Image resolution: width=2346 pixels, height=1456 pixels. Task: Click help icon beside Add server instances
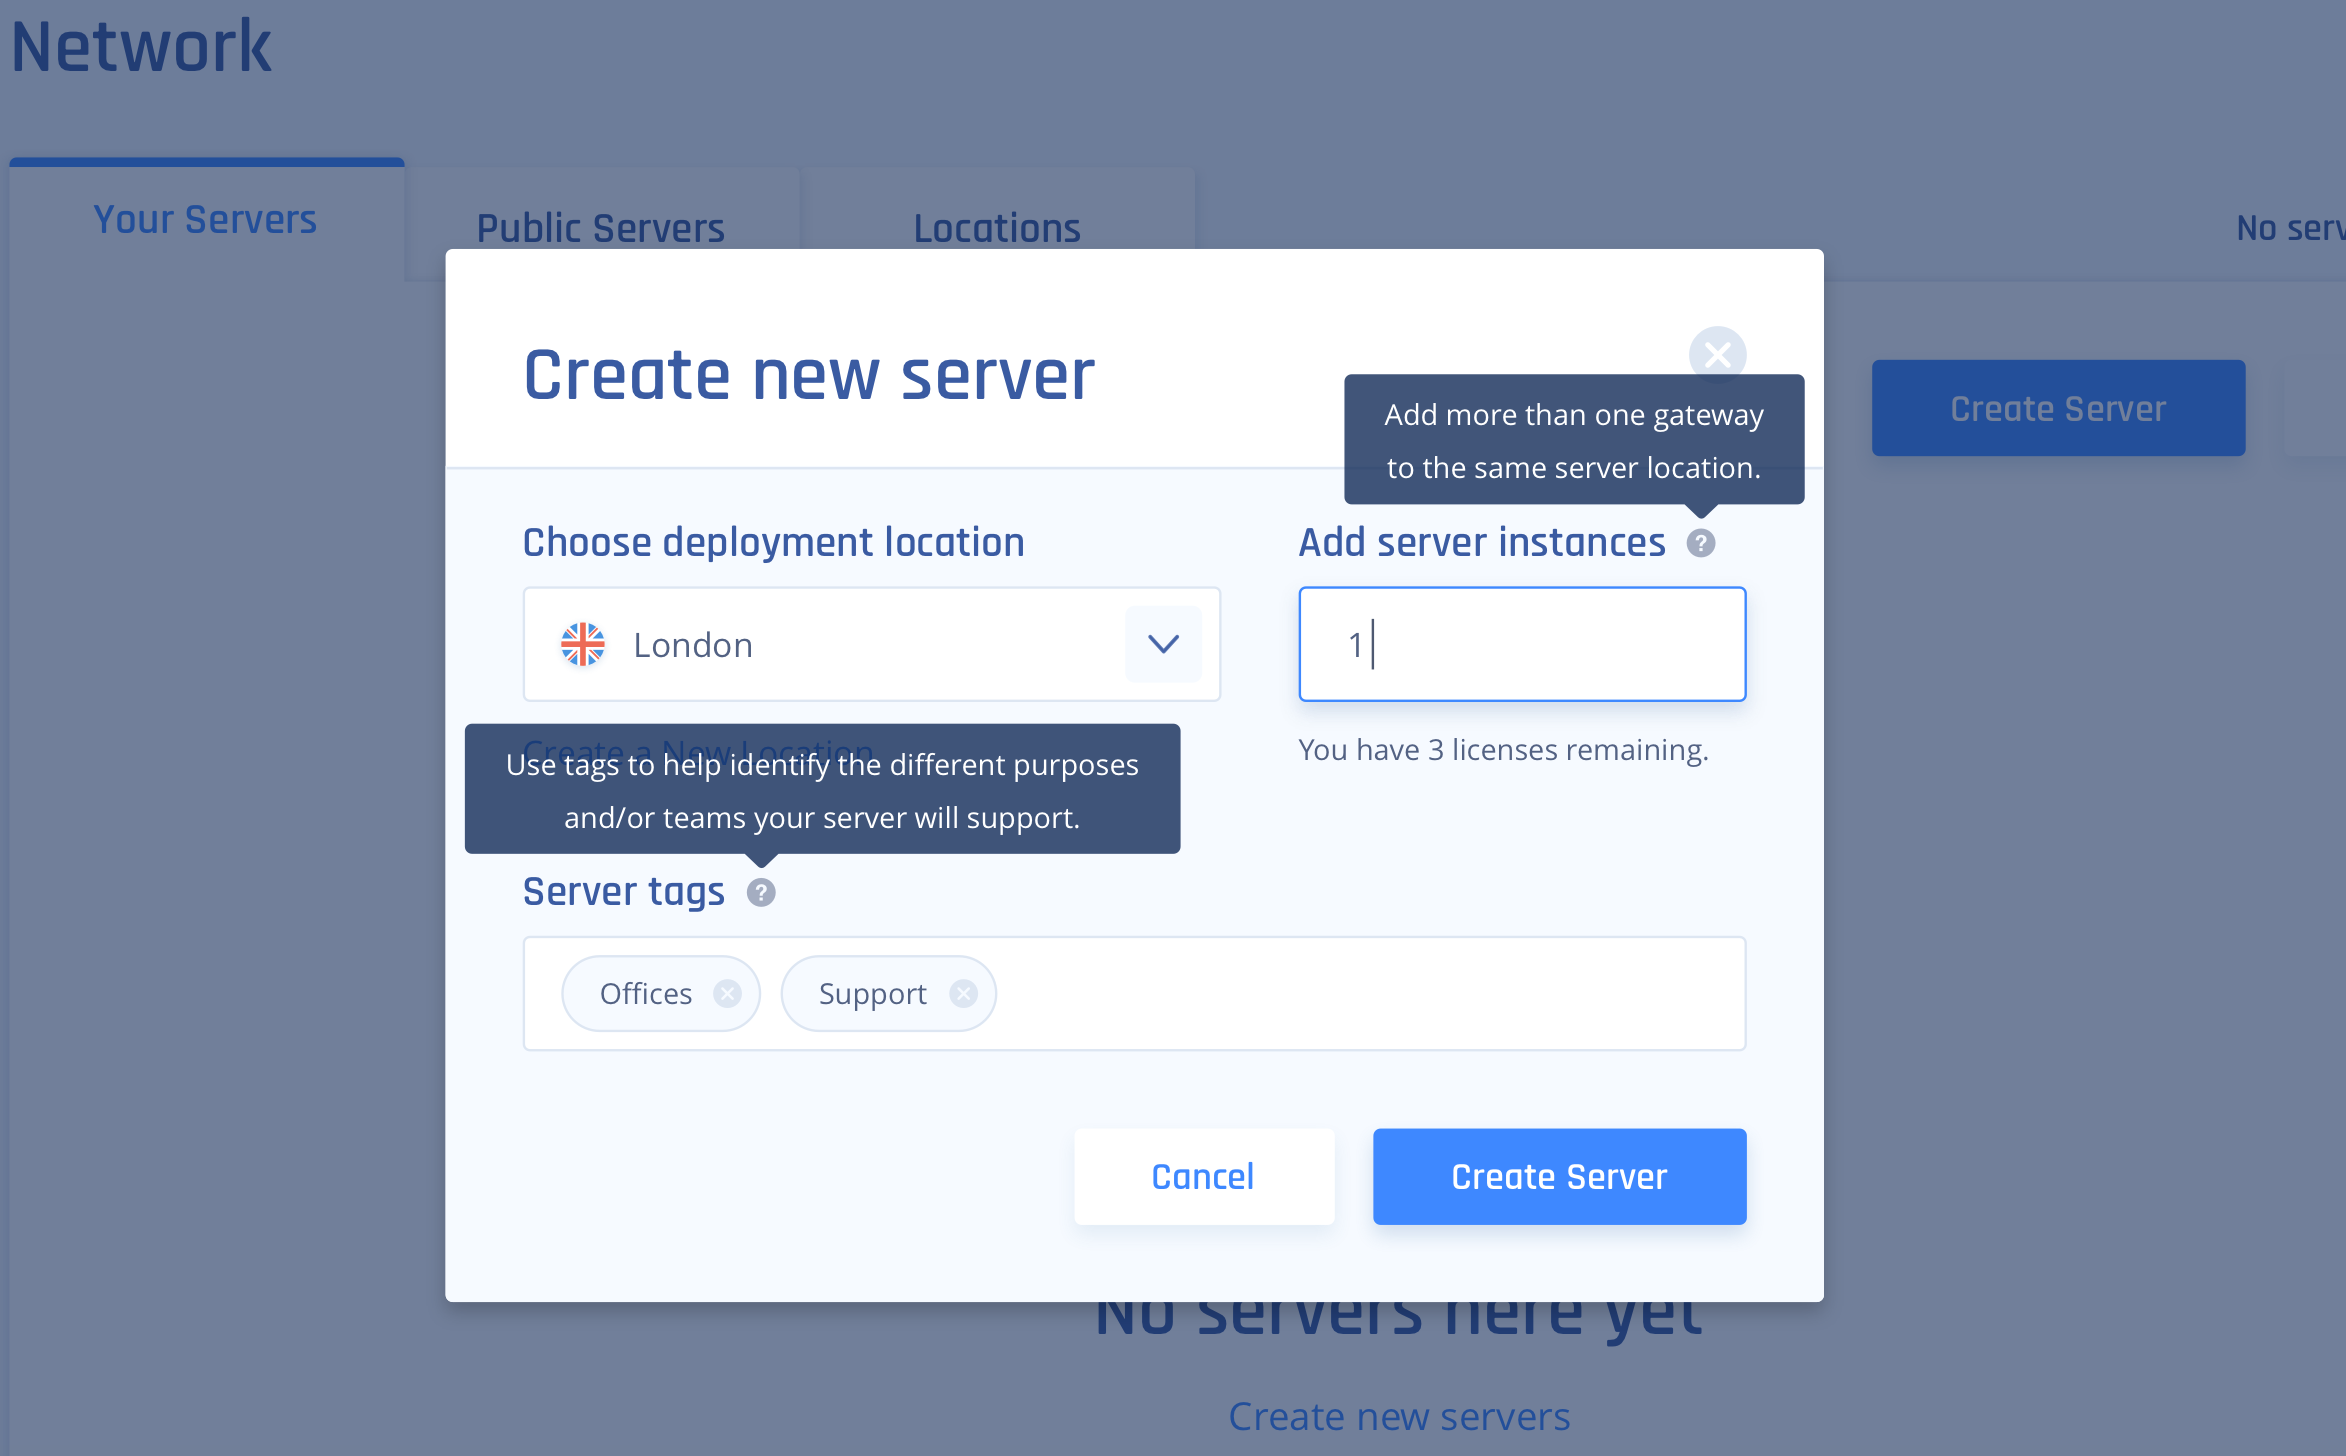[x=1700, y=543]
